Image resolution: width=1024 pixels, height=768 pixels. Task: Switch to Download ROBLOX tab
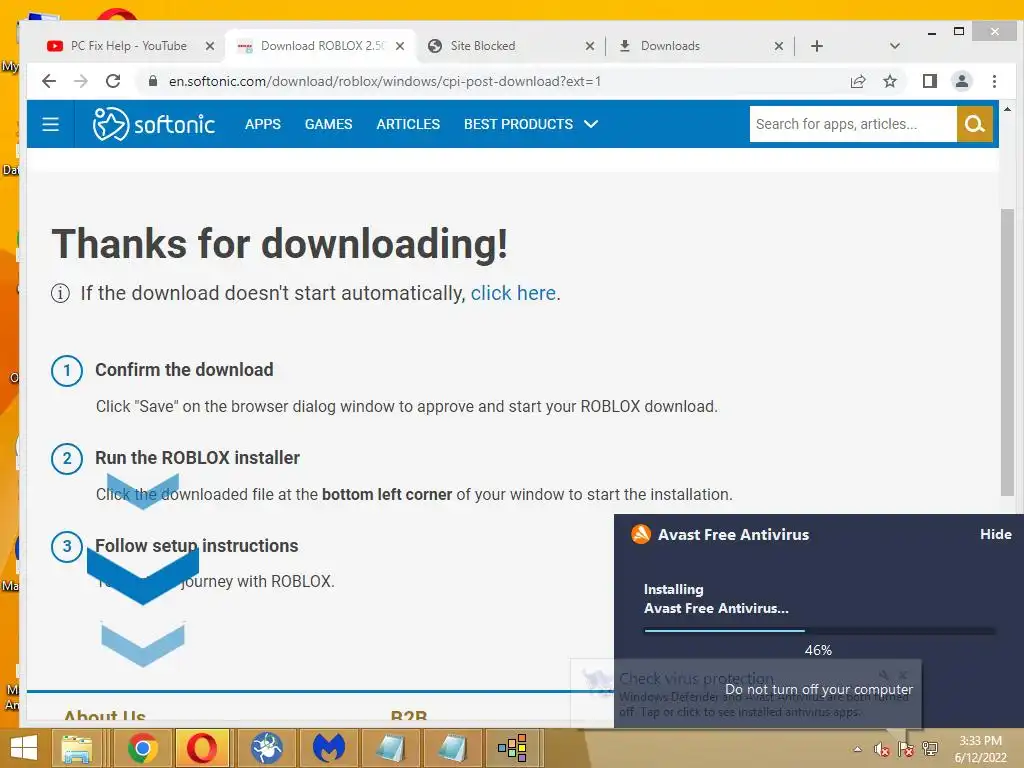click(321, 46)
